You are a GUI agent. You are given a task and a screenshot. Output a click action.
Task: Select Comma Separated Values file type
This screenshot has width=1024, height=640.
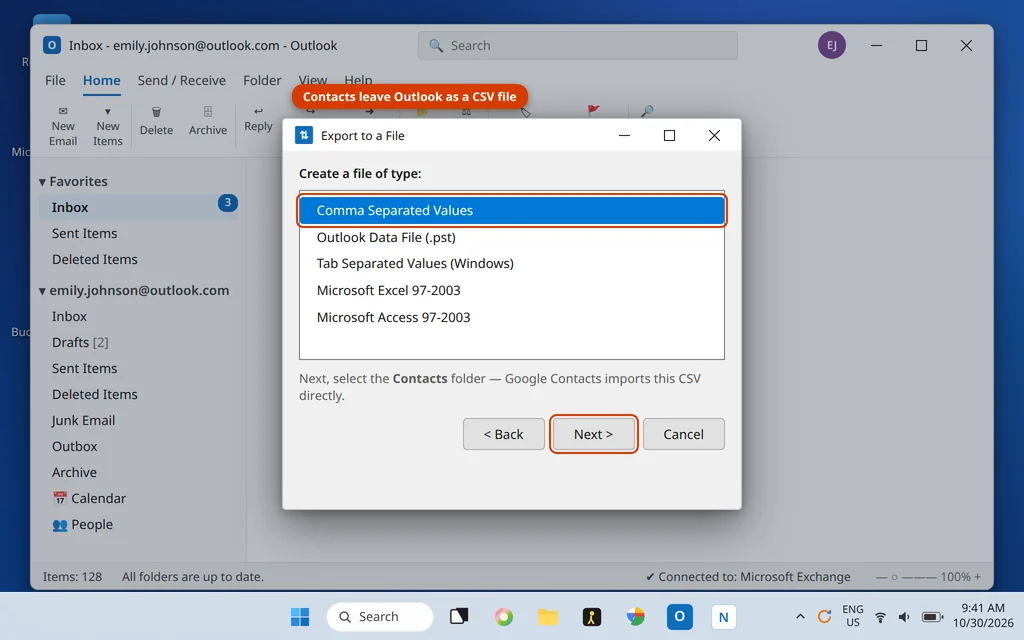(512, 210)
